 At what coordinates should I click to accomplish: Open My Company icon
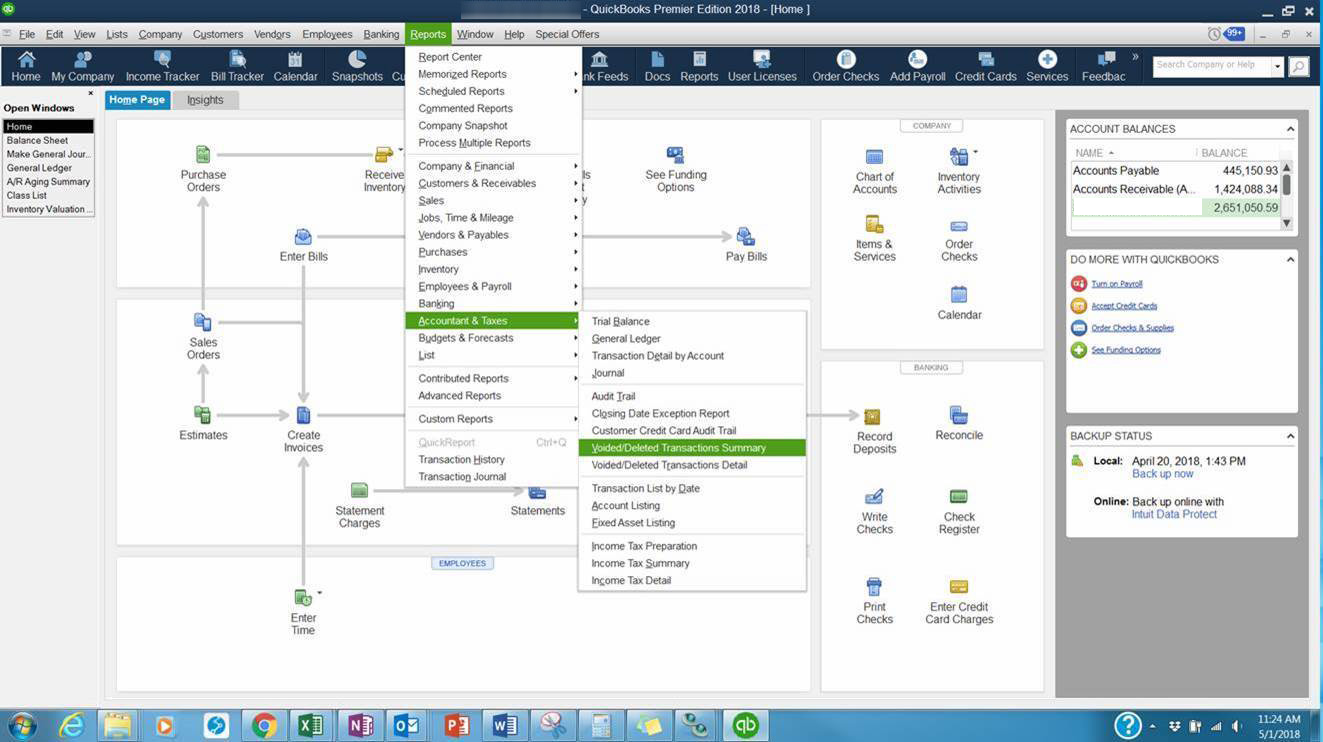[x=83, y=66]
